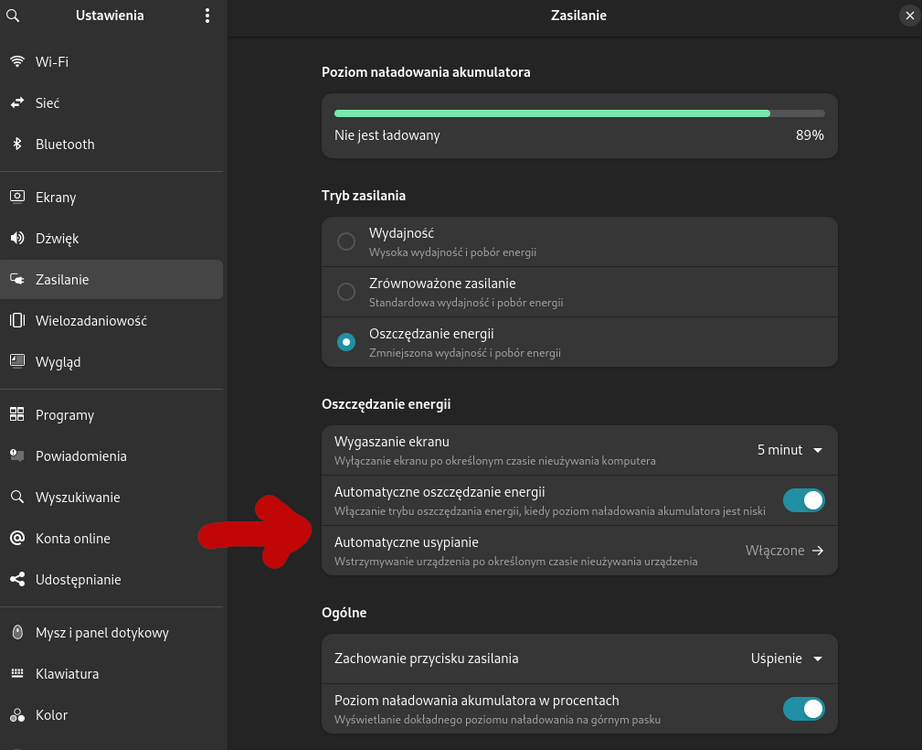
Task: Click the search icon in Ustawienia header
Action: point(13,15)
